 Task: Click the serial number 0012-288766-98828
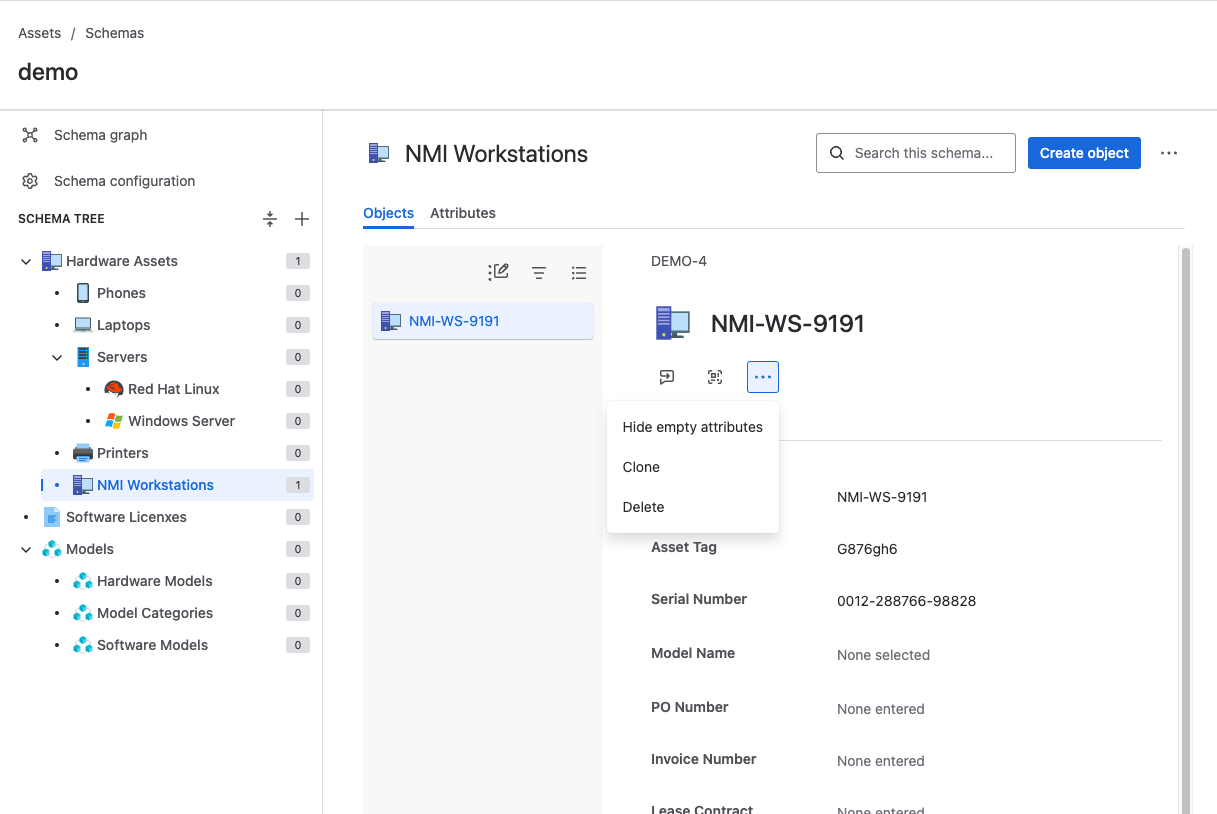coord(906,601)
